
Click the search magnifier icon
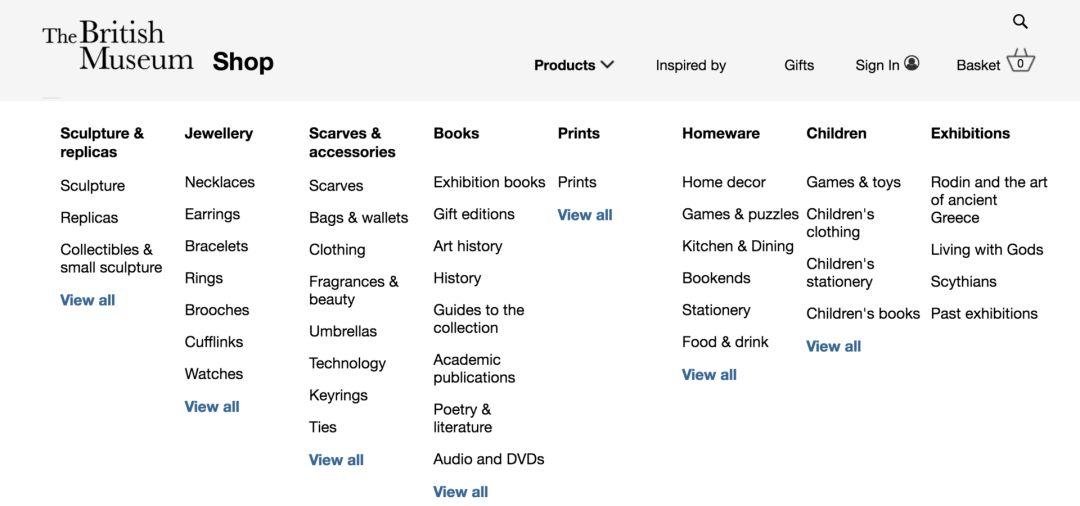pyautogui.click(x=1020, y=21)
